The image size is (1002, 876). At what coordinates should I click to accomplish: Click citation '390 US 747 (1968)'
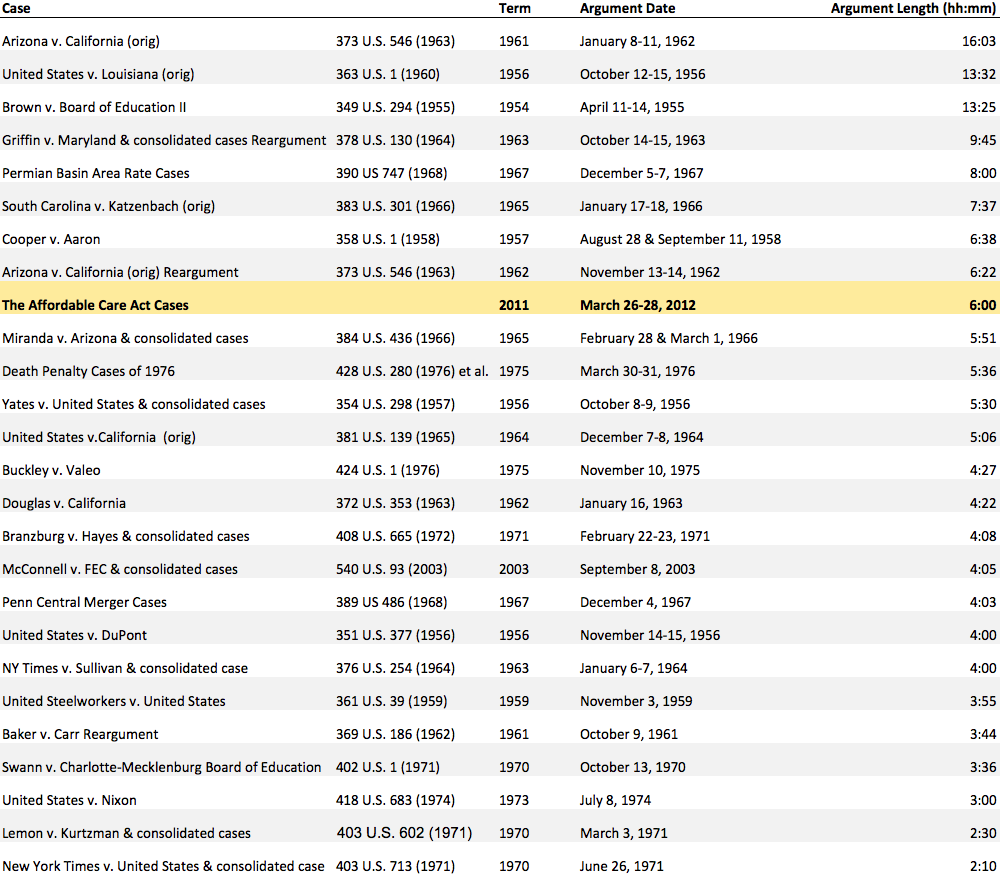[392, 173]
